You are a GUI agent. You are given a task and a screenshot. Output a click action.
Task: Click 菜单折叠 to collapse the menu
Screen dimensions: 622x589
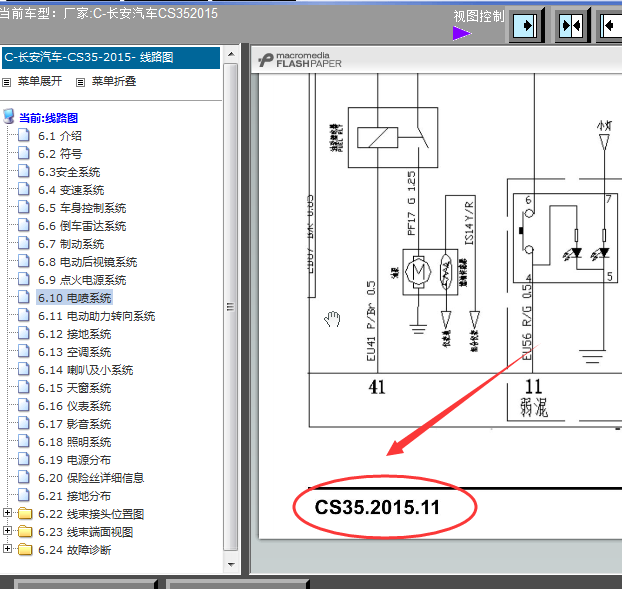pos(114,81)
